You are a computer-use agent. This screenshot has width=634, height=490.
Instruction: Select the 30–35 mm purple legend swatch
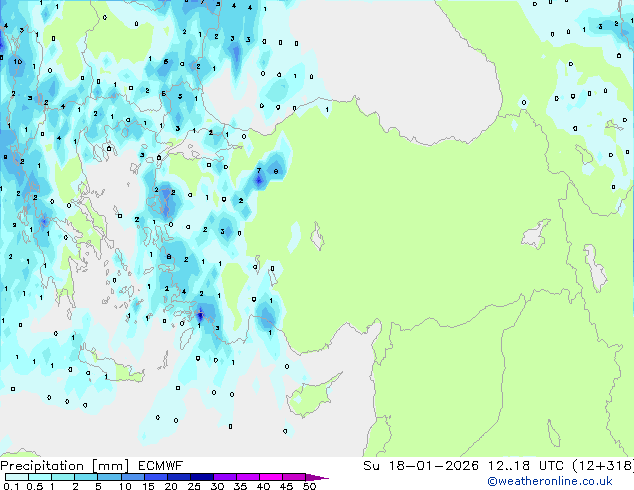tap(224, 477)
